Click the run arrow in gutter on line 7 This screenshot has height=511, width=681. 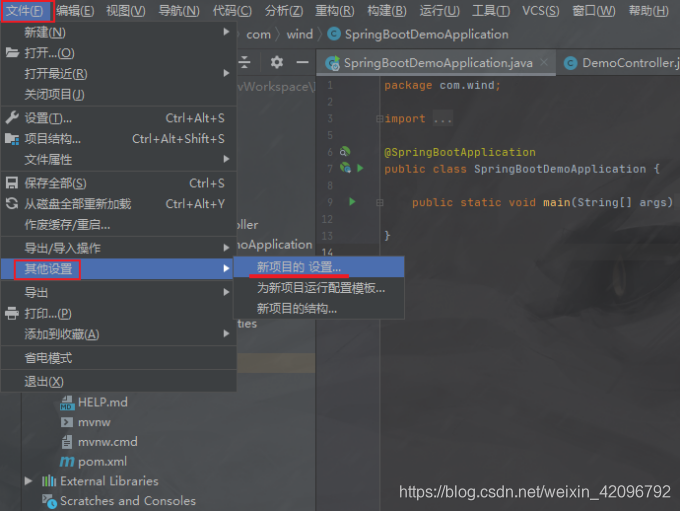point(360,168)
